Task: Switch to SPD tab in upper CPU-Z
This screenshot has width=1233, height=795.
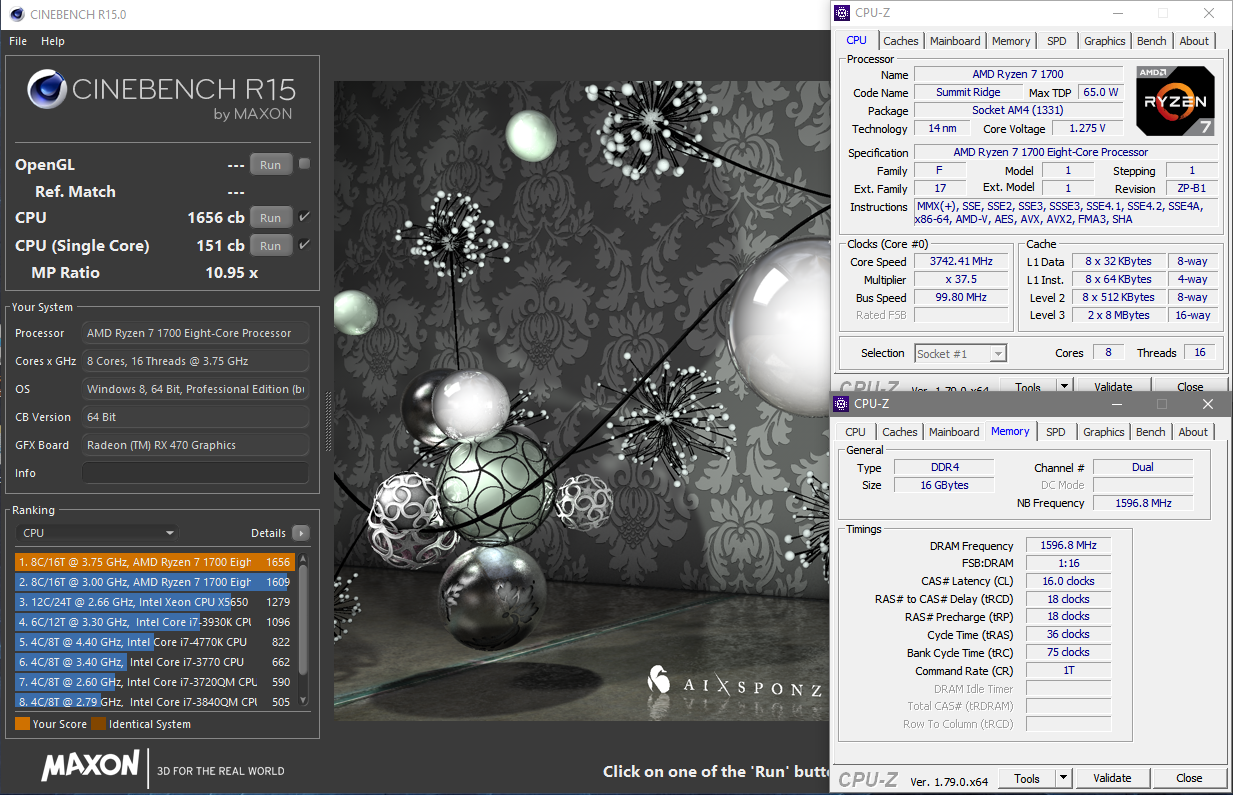Action: point(1057,41)
